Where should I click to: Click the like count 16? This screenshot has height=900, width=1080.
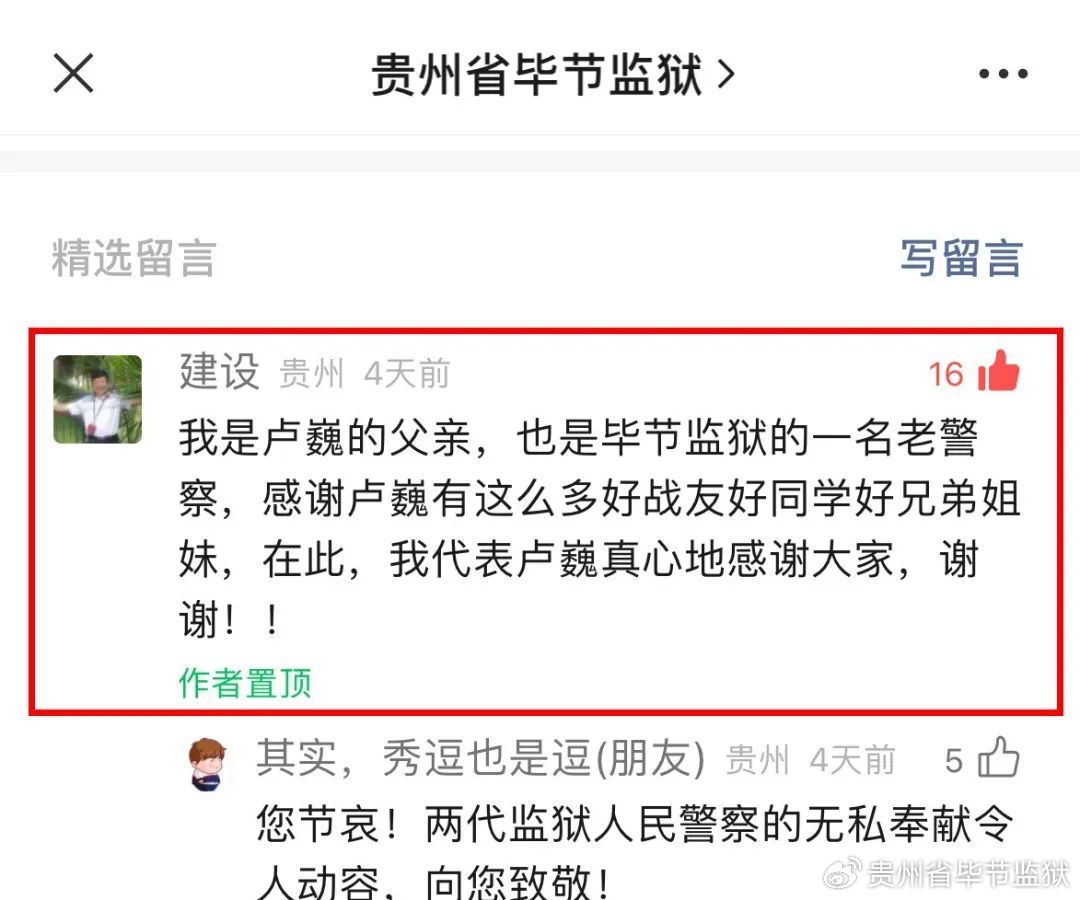(x=946, y=375)
